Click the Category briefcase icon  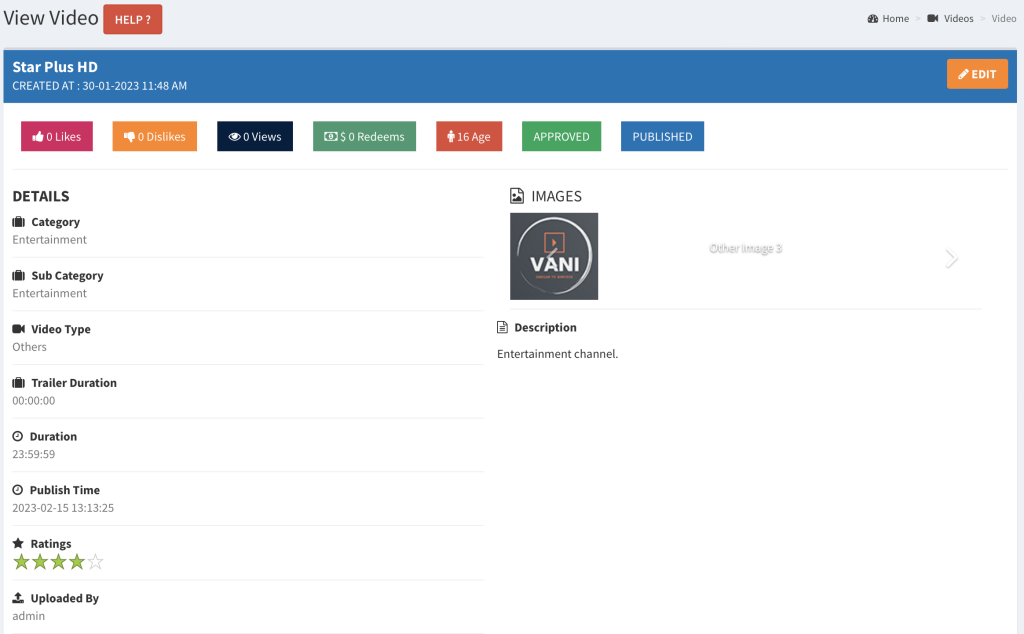pos(18,222)
